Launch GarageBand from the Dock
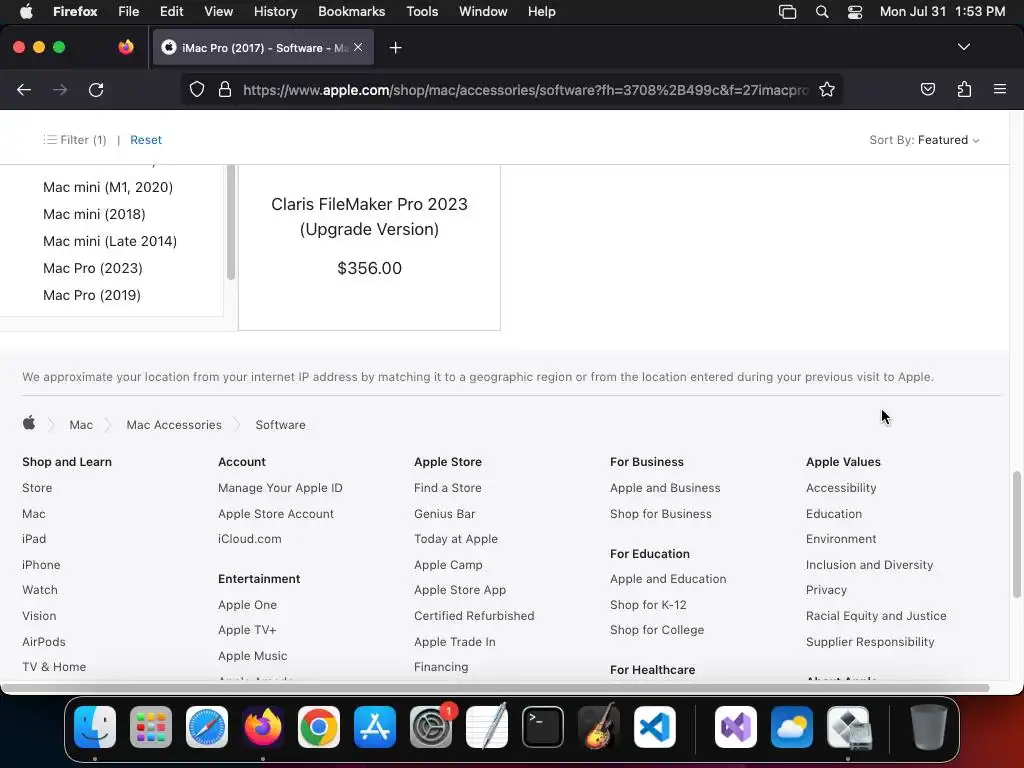This screenshot has height=768, width=1024. [599, 727]
